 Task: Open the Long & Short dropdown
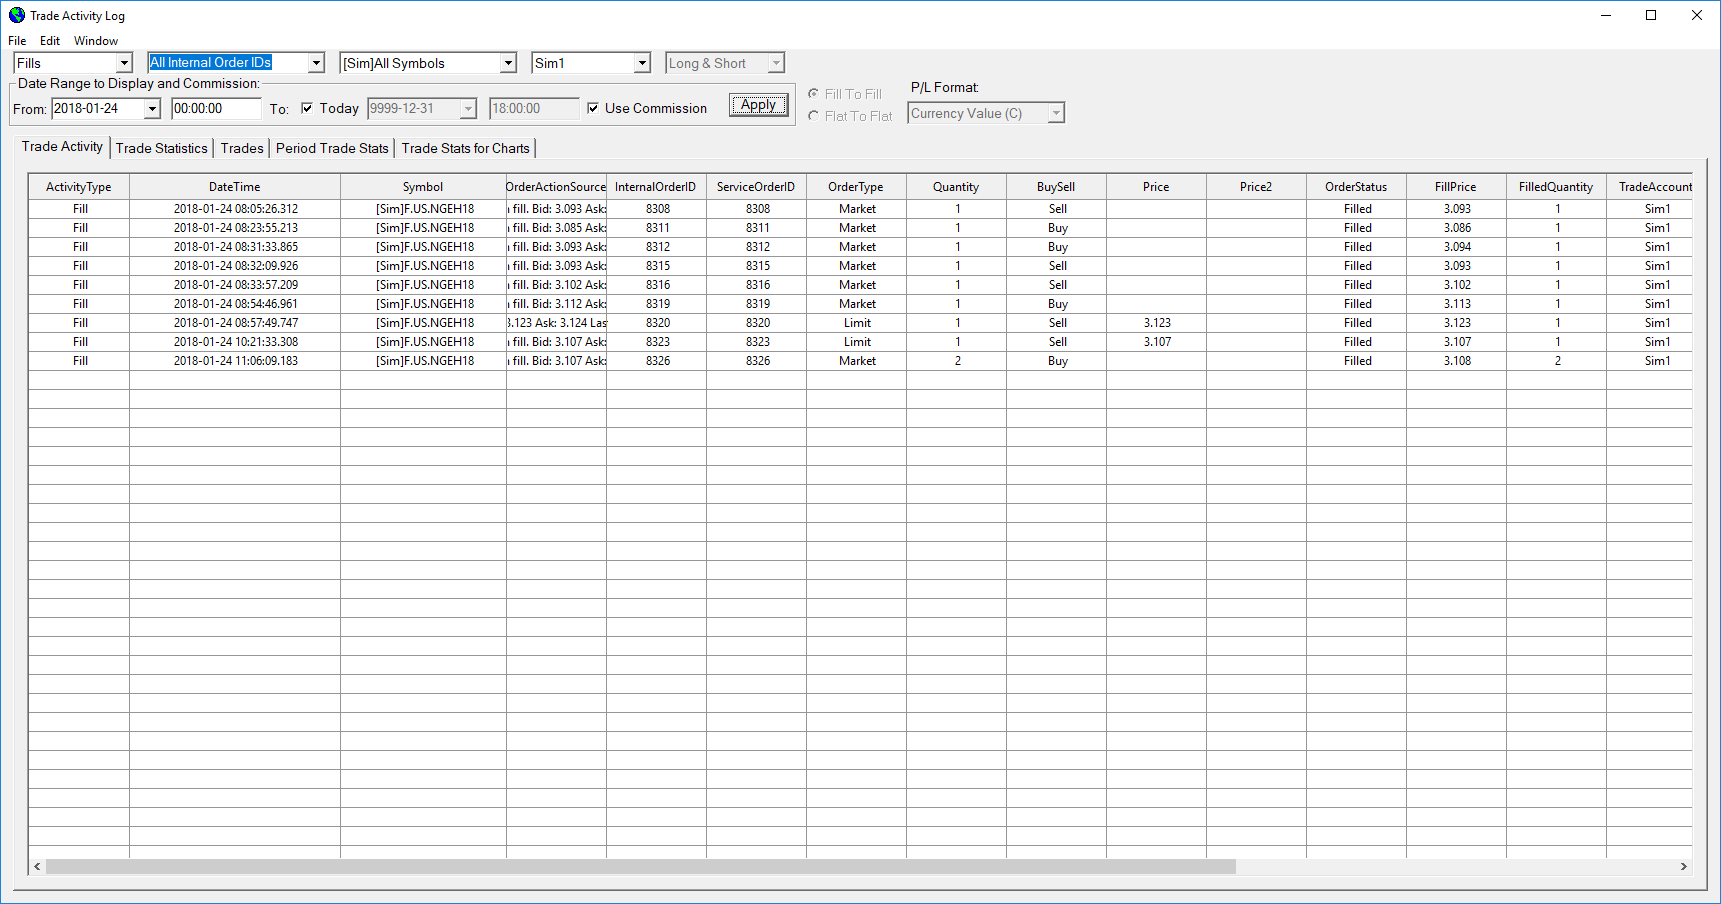pyautogui.click(x=776, y=63)
